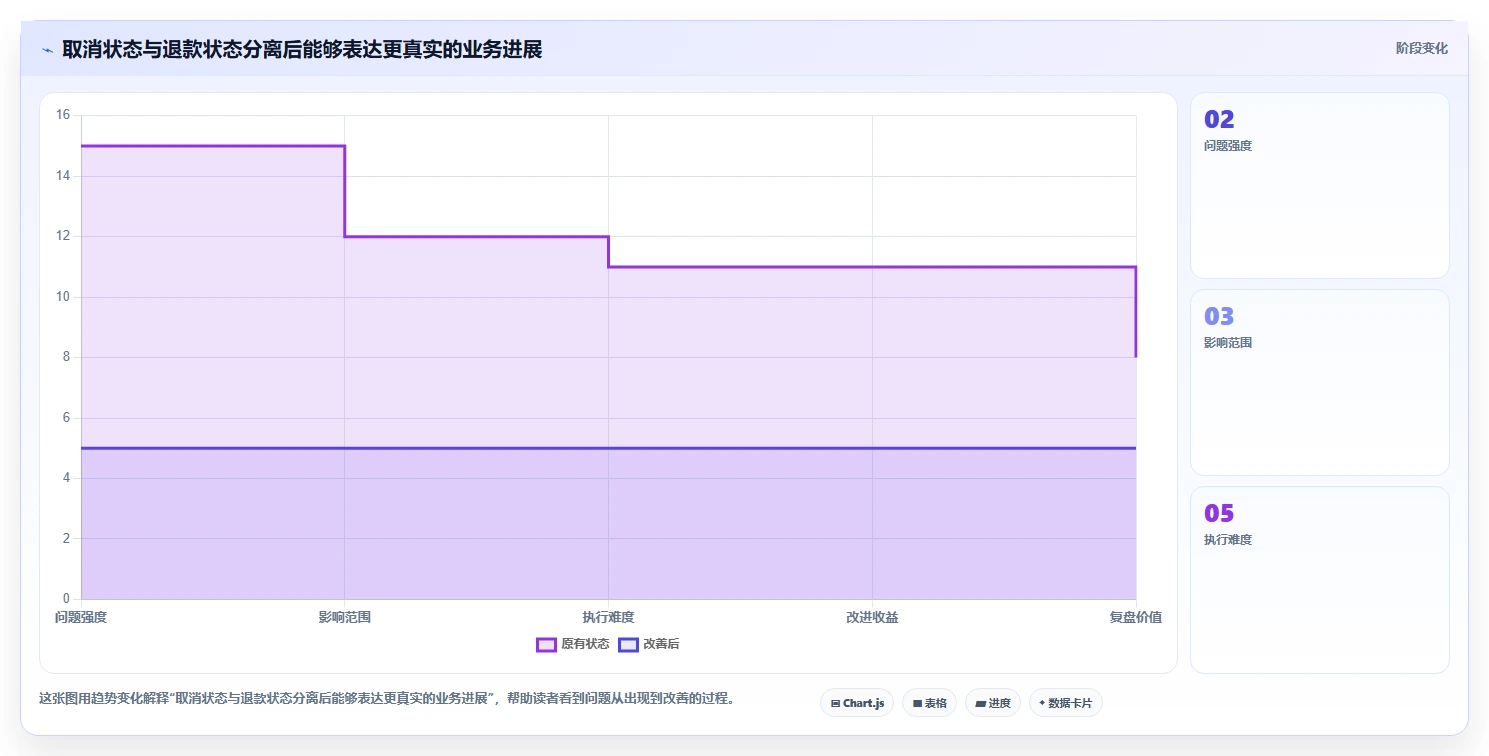Click the y-axis tick label 4
The width and height of the screenshot is (1489, 756).
point(66,478)
